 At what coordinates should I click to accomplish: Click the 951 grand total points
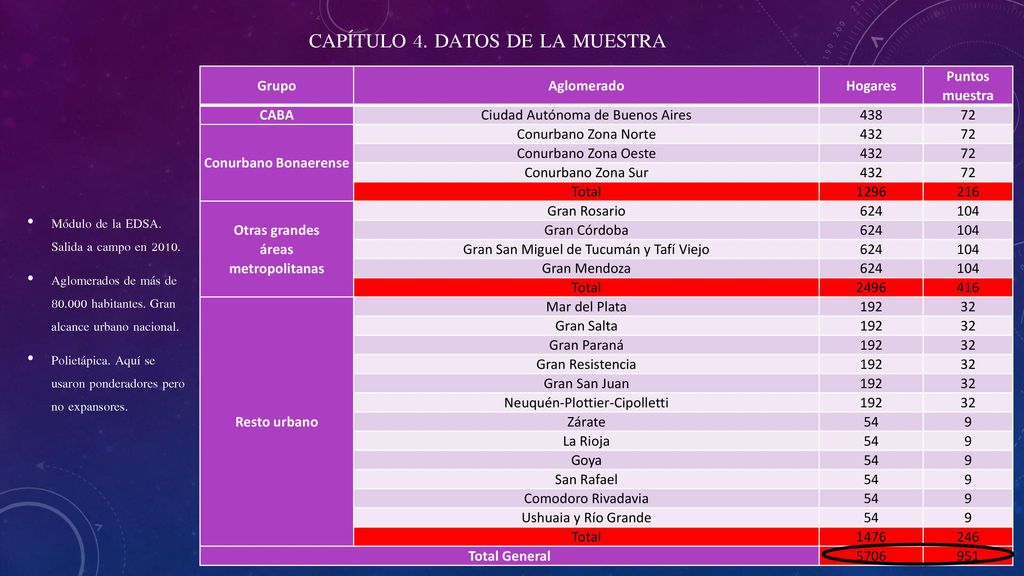click(967, 556)
